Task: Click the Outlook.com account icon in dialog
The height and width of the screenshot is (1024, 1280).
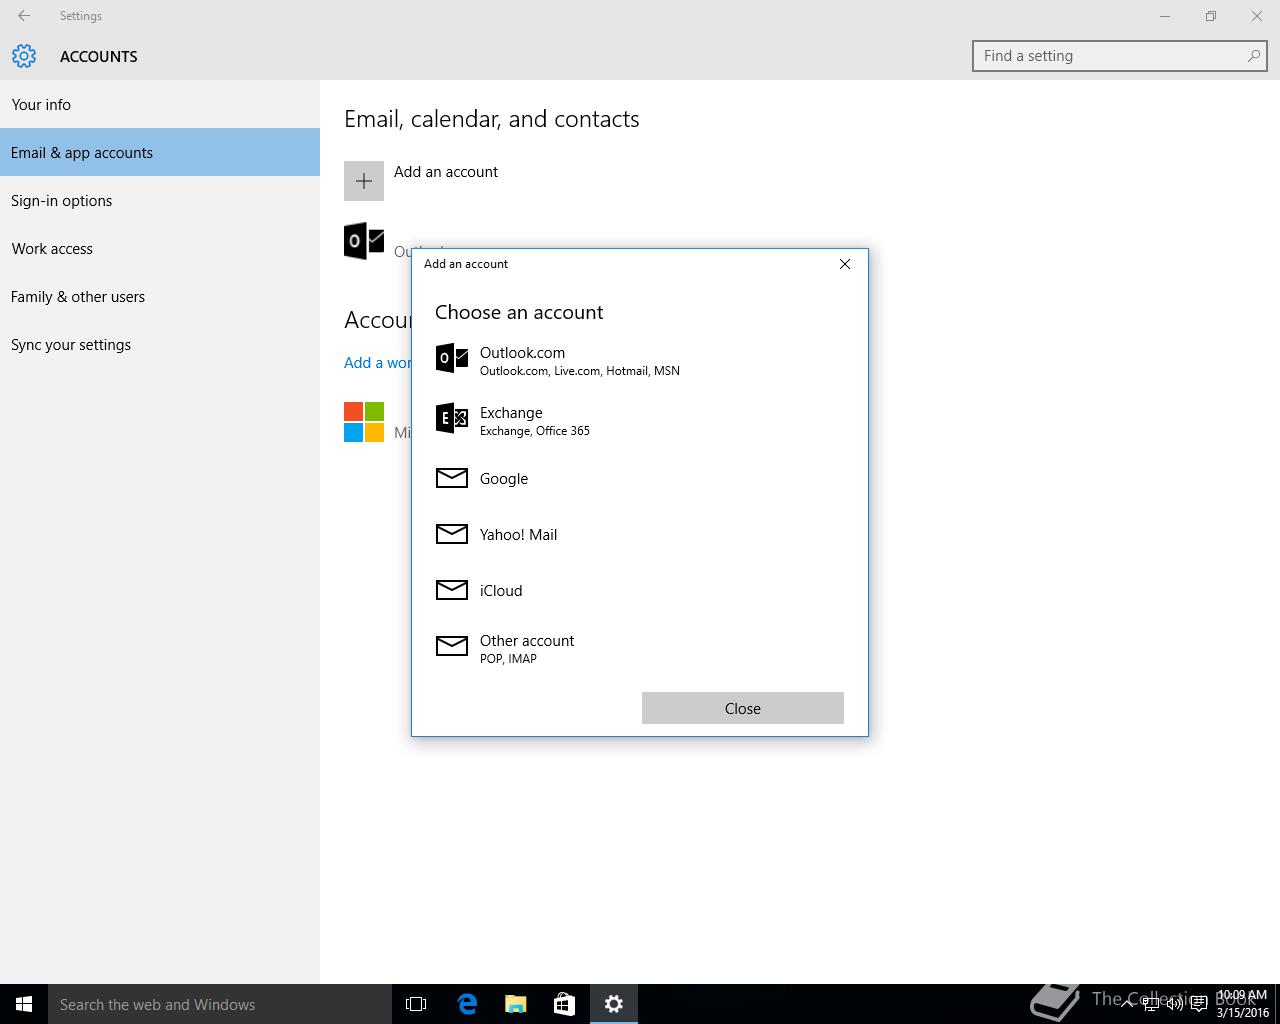Action: pos(452,358)
